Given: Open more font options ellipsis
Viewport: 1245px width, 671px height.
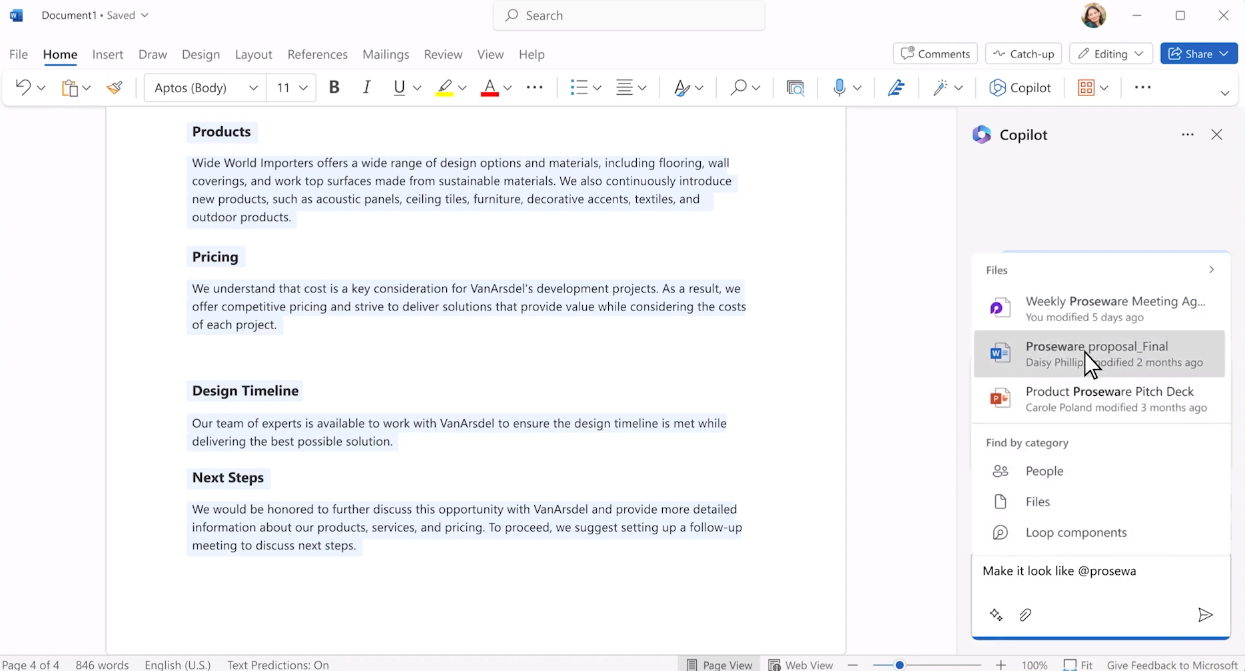Looking at the screenshot, I should pos(535,88).
